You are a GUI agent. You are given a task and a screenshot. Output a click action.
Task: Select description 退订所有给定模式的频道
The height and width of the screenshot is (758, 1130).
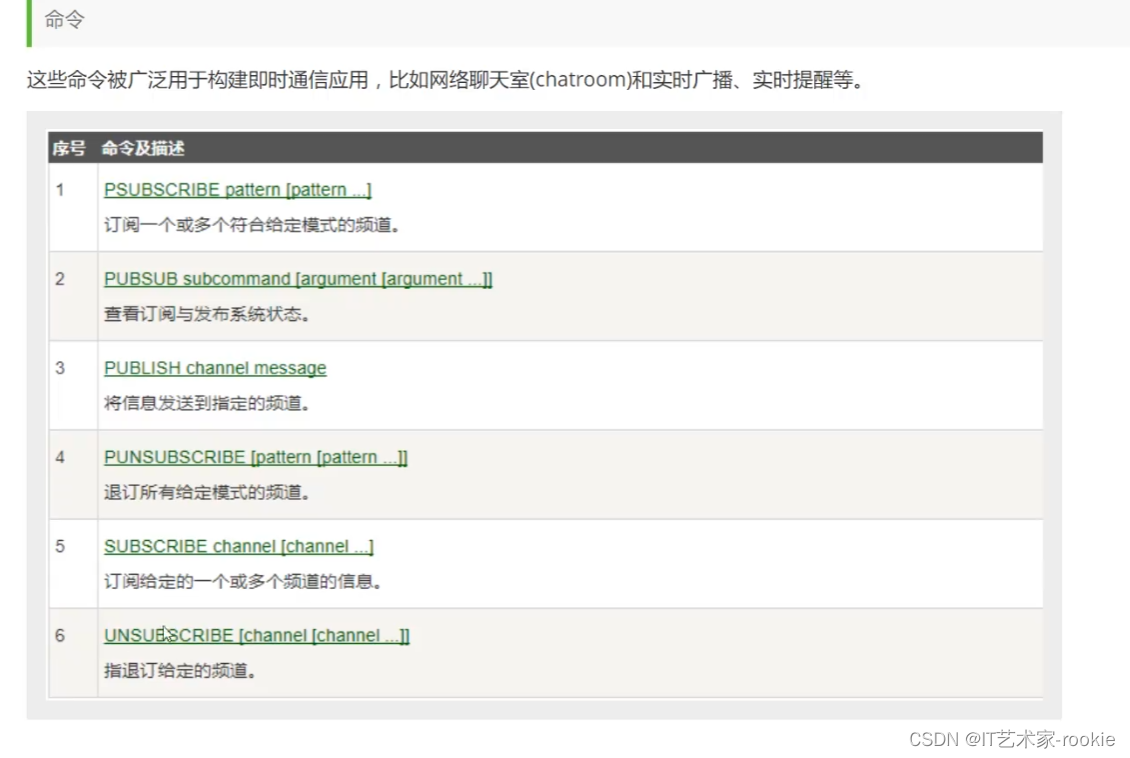coord(206,492)
